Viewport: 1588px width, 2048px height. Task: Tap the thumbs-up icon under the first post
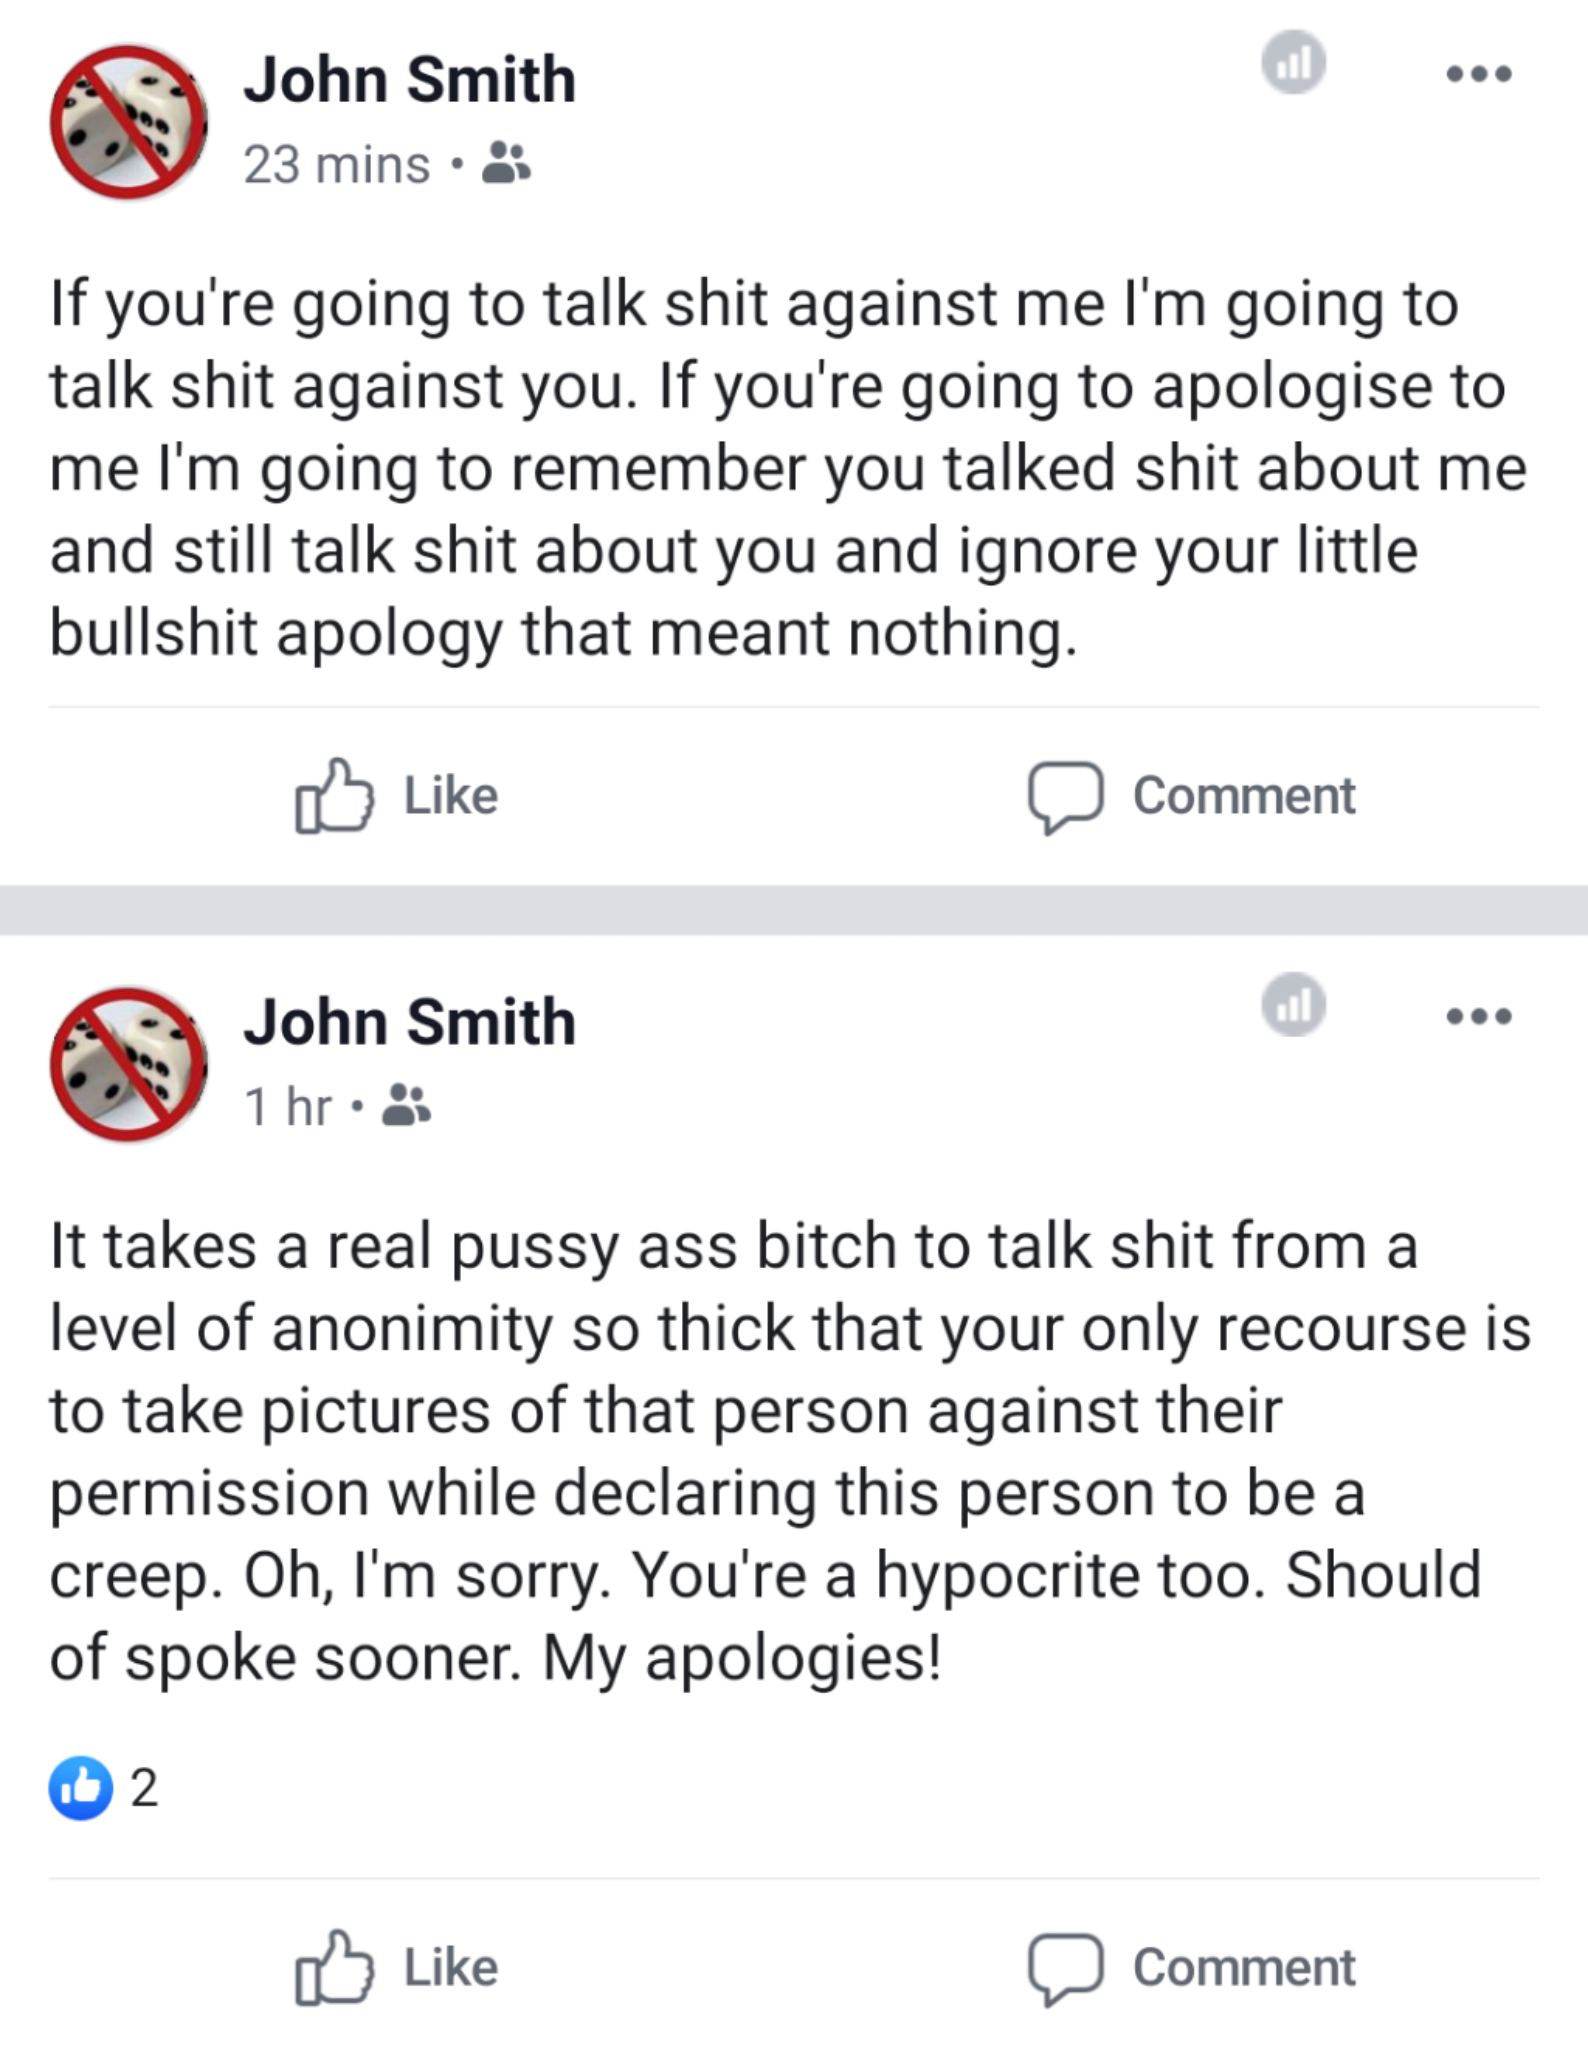click(333, 796)
